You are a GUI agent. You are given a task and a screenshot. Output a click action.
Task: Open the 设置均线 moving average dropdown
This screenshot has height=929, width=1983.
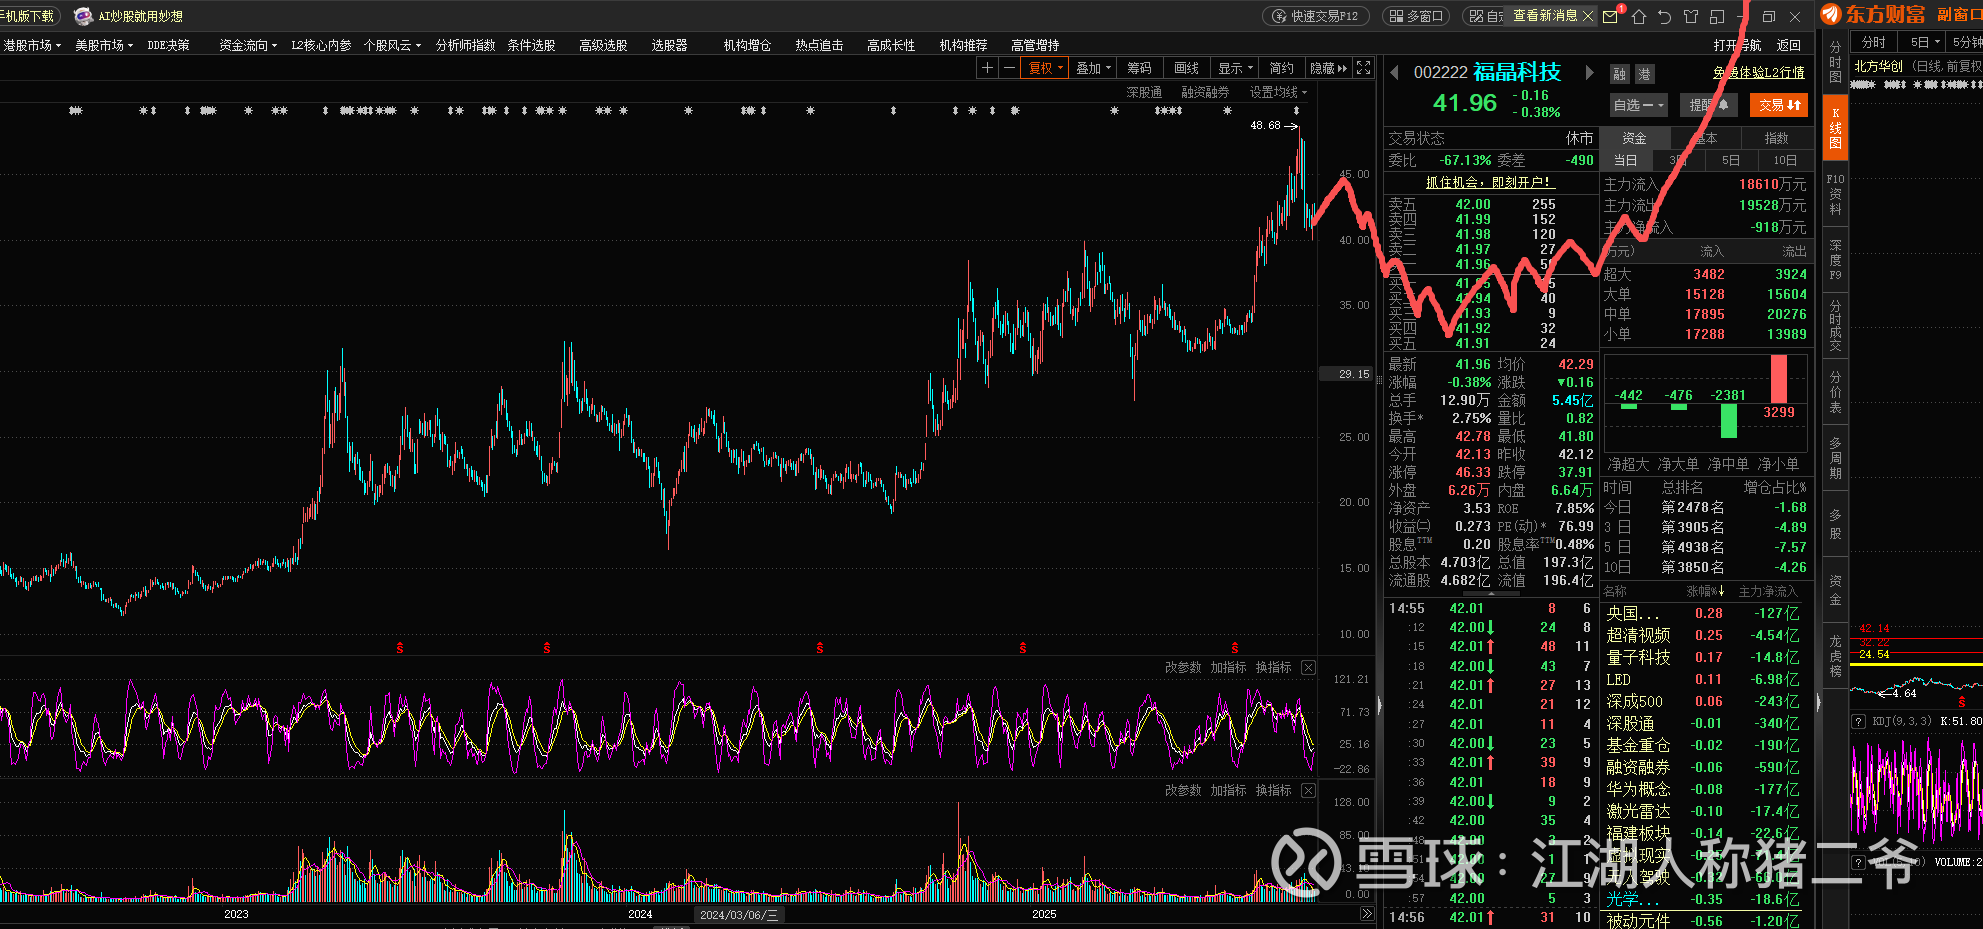click(x=1278, y=92)
